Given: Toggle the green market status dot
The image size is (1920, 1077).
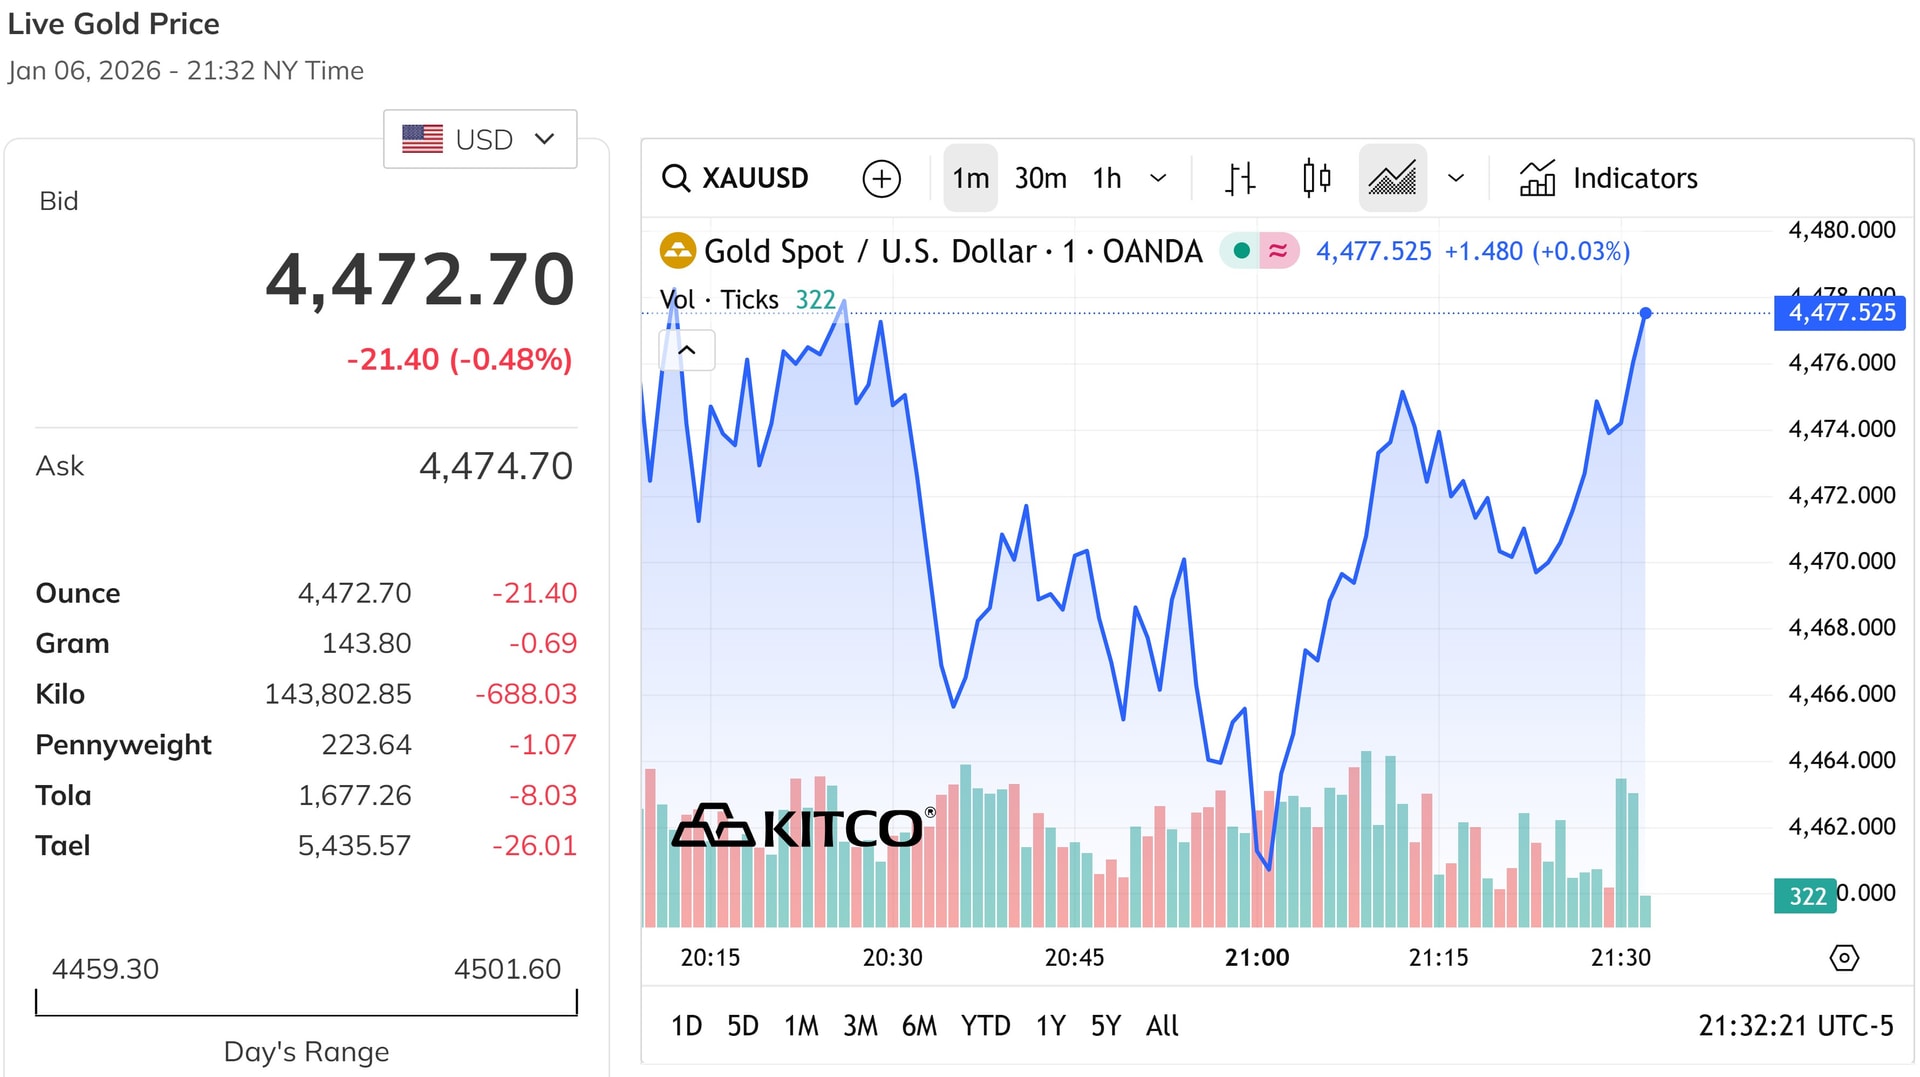Looking at the screenshot, I should pos(1240,251).
